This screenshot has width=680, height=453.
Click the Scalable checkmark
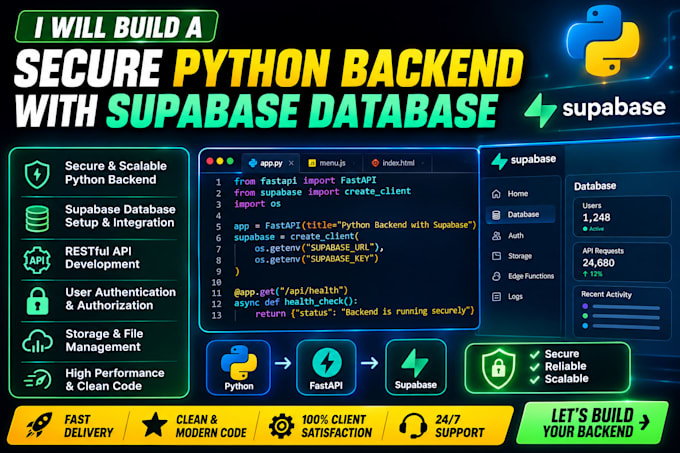click(534, 379)
